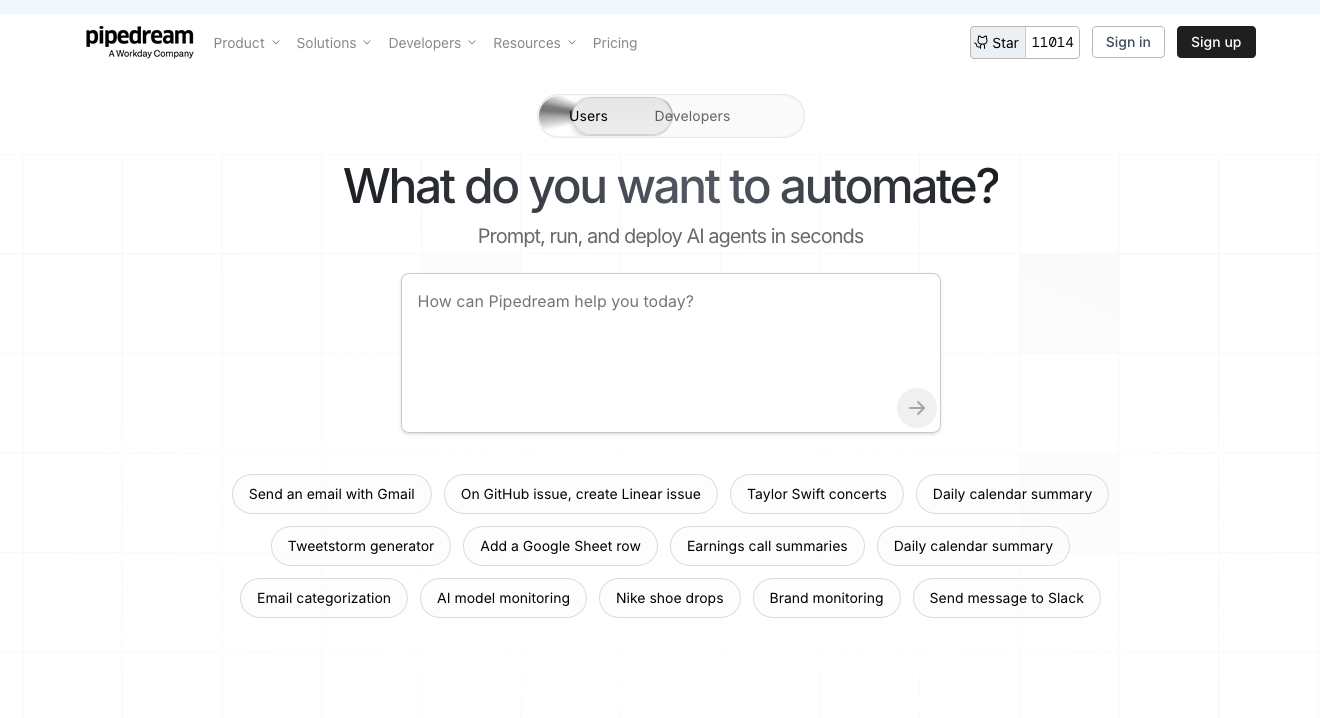
Task: Select the 'Tweetstorm generator' suggestion chip
Action: click(x=360, y=546)
